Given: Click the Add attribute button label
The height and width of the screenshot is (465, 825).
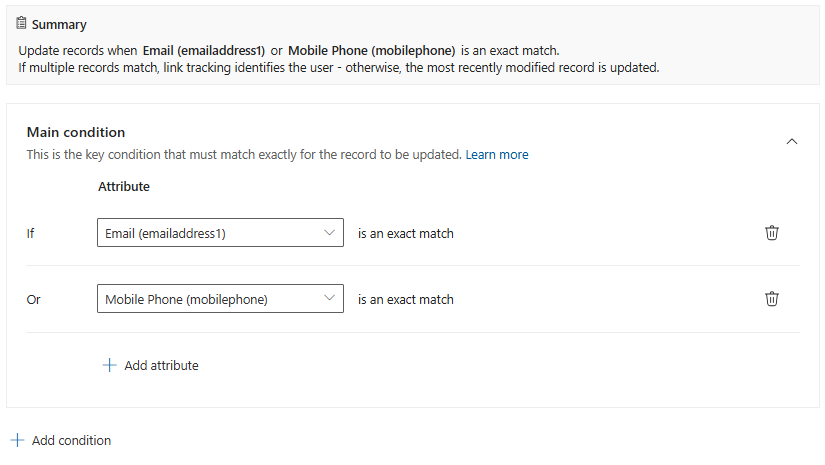Looking at the screenshot, I should (161, 365).
